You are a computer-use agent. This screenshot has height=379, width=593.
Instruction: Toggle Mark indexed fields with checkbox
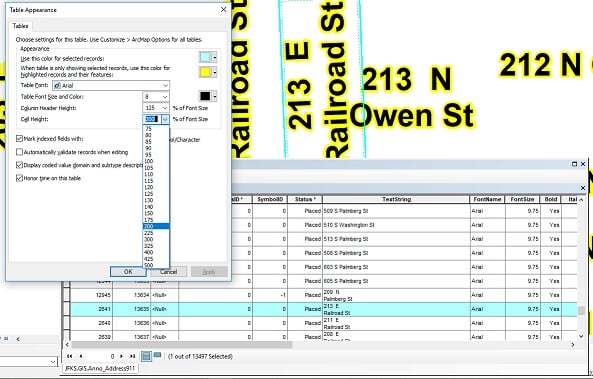click(x=19, y=139)
